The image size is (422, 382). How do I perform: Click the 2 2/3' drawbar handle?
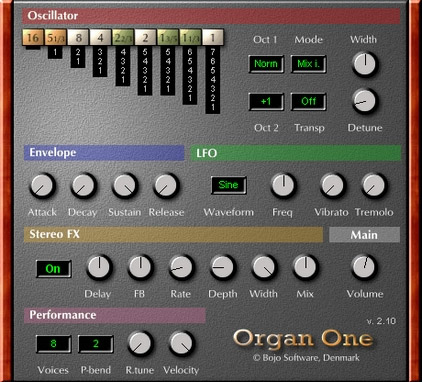(x=123, y=38)
